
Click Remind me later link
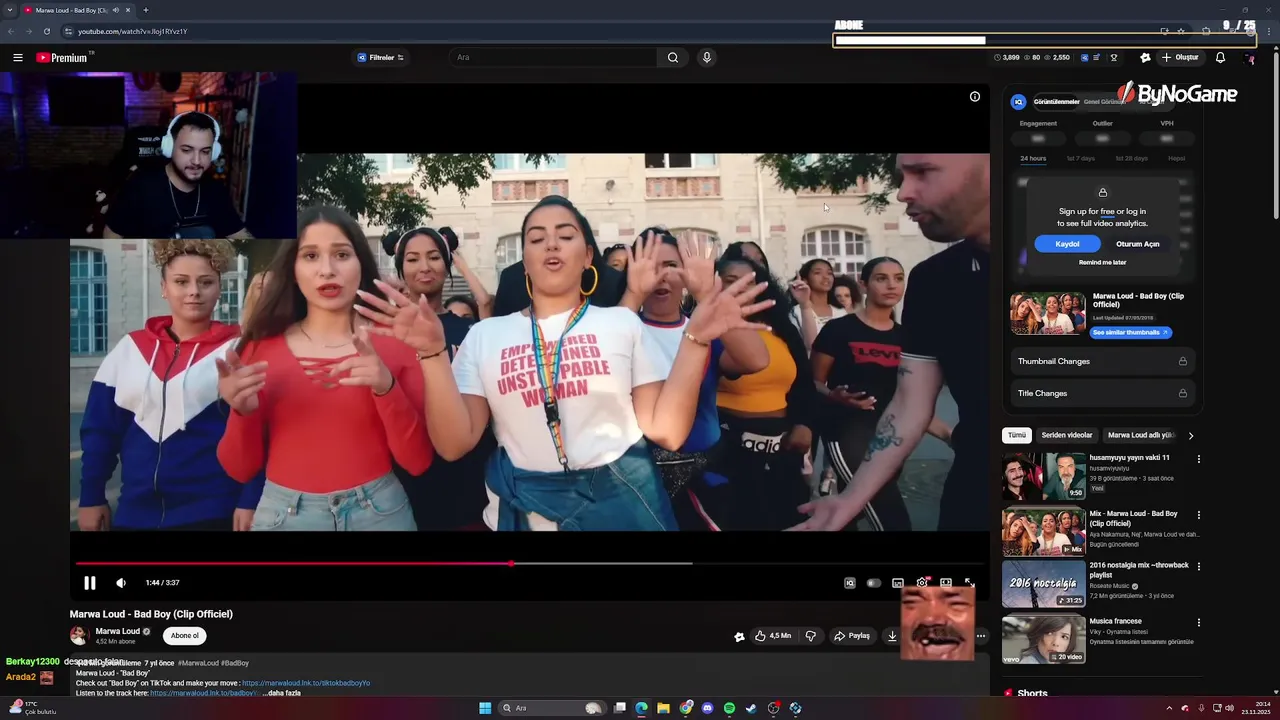(x=1102, y=262)
